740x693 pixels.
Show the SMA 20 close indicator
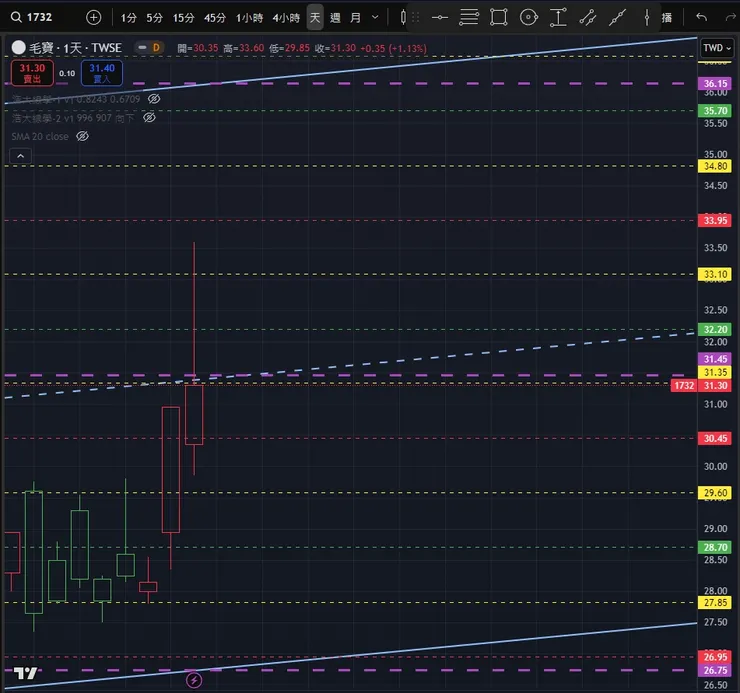click(x=82, y=136)
